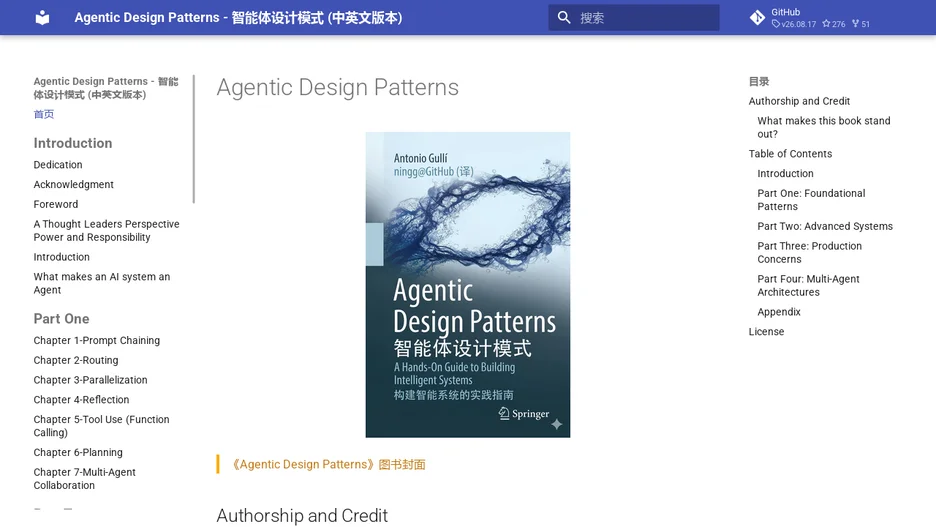Click the 目录 TOC label
The height and width of the screenshot is (527, 936).
[x=759, y=81]
